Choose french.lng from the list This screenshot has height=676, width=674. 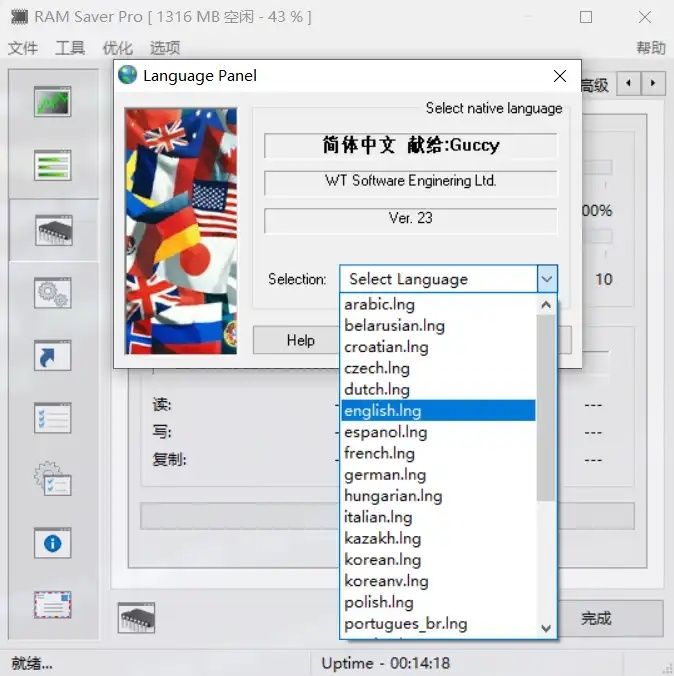[439, 453]
